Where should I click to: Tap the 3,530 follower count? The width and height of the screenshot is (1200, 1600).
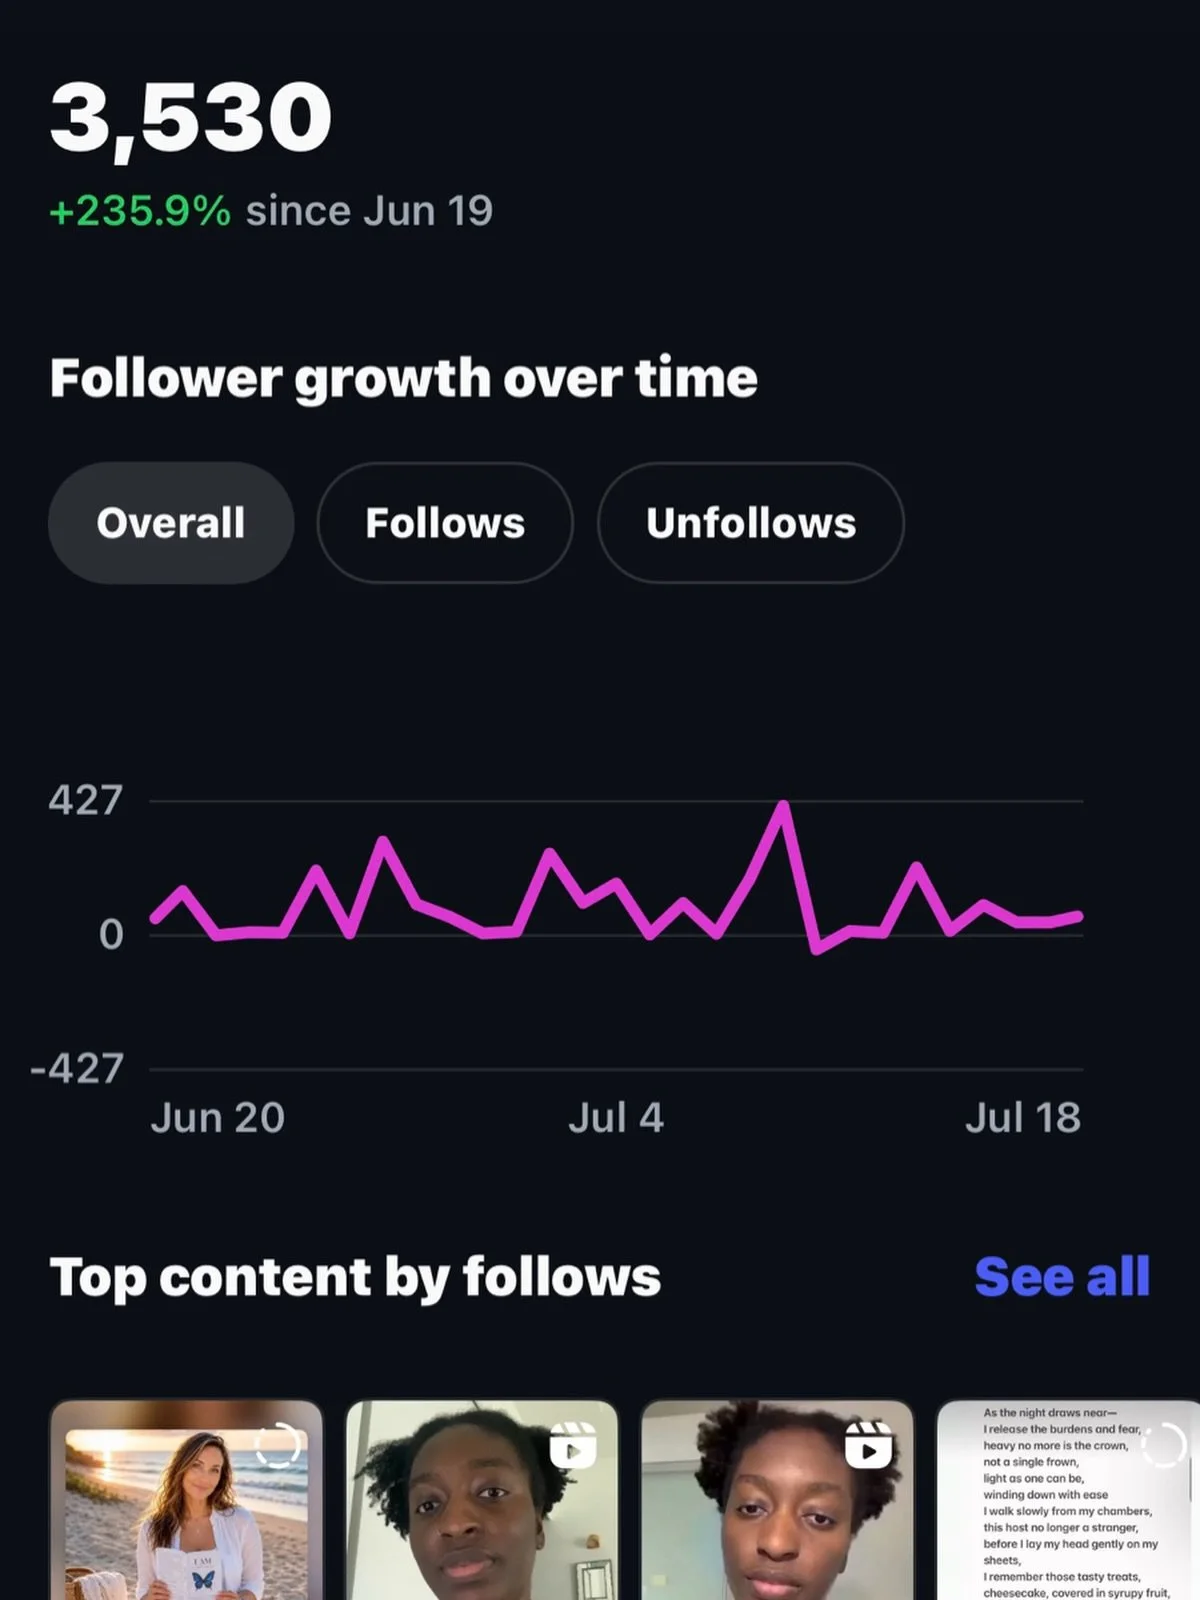point(190,118)
